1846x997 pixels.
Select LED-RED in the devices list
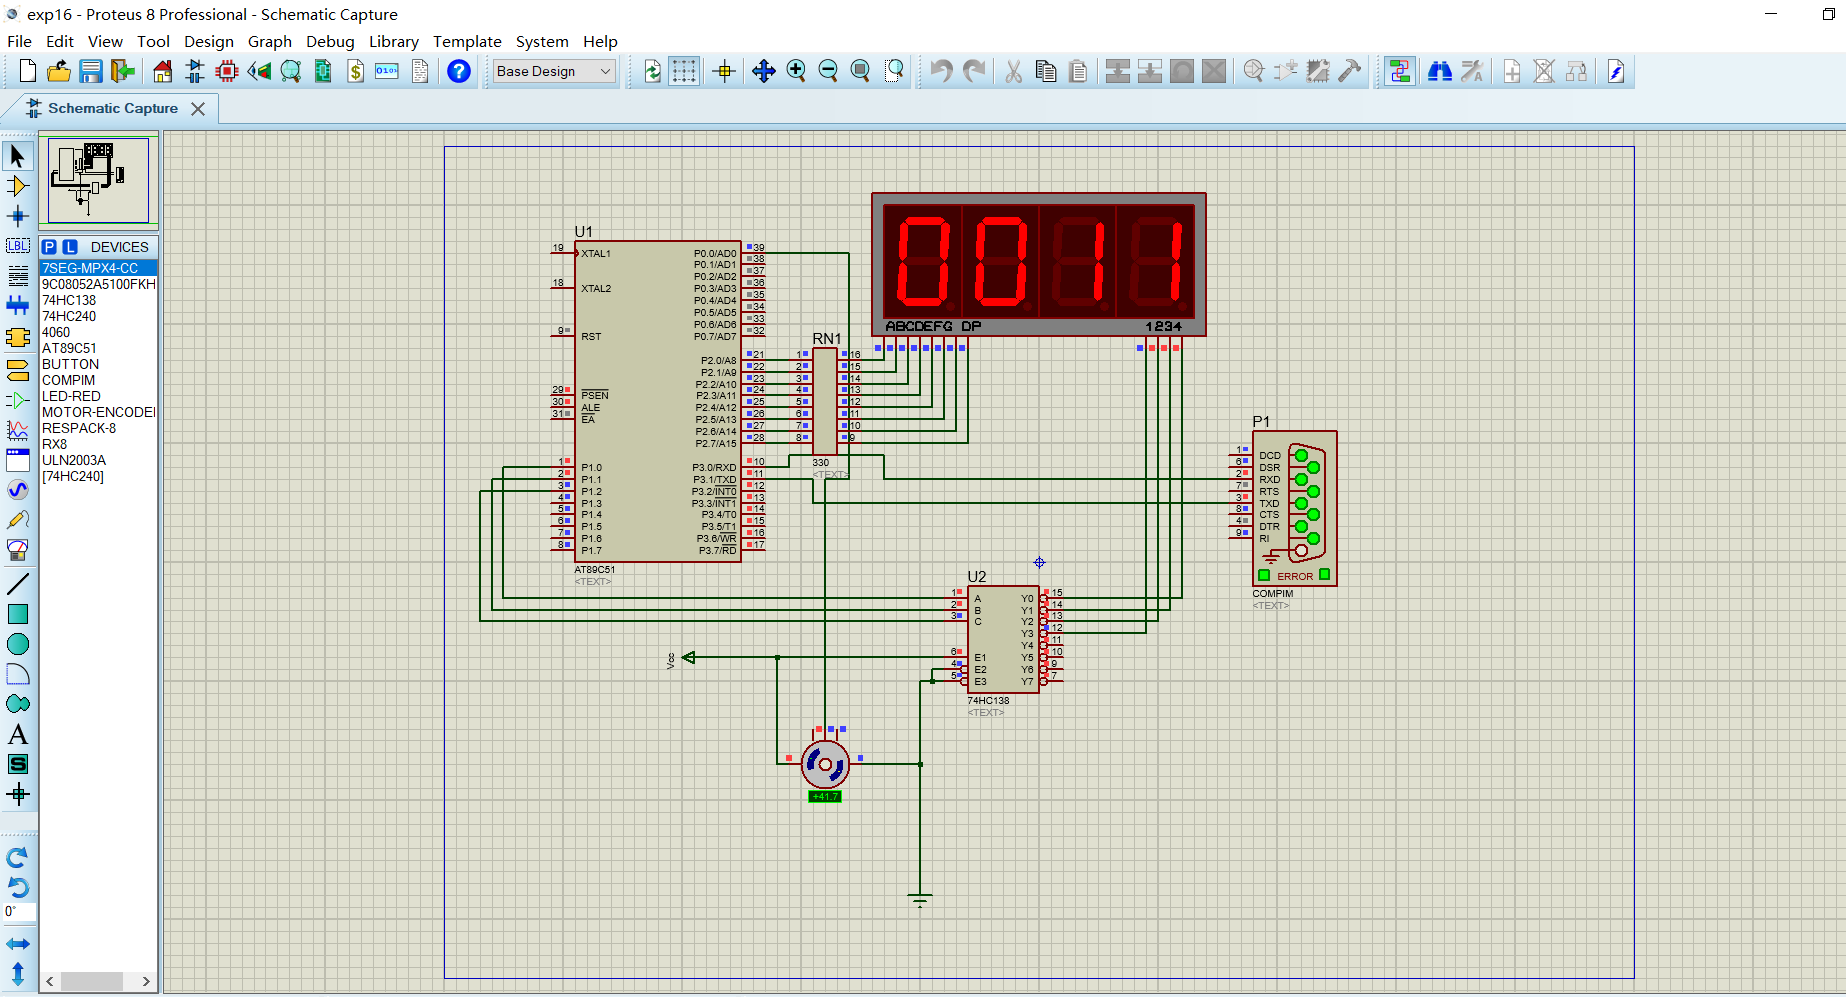(98, 396)
